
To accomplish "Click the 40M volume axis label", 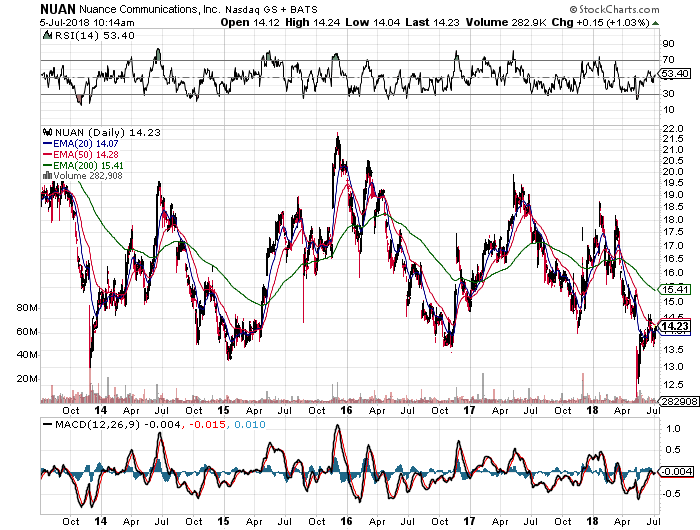I will 27,355.
